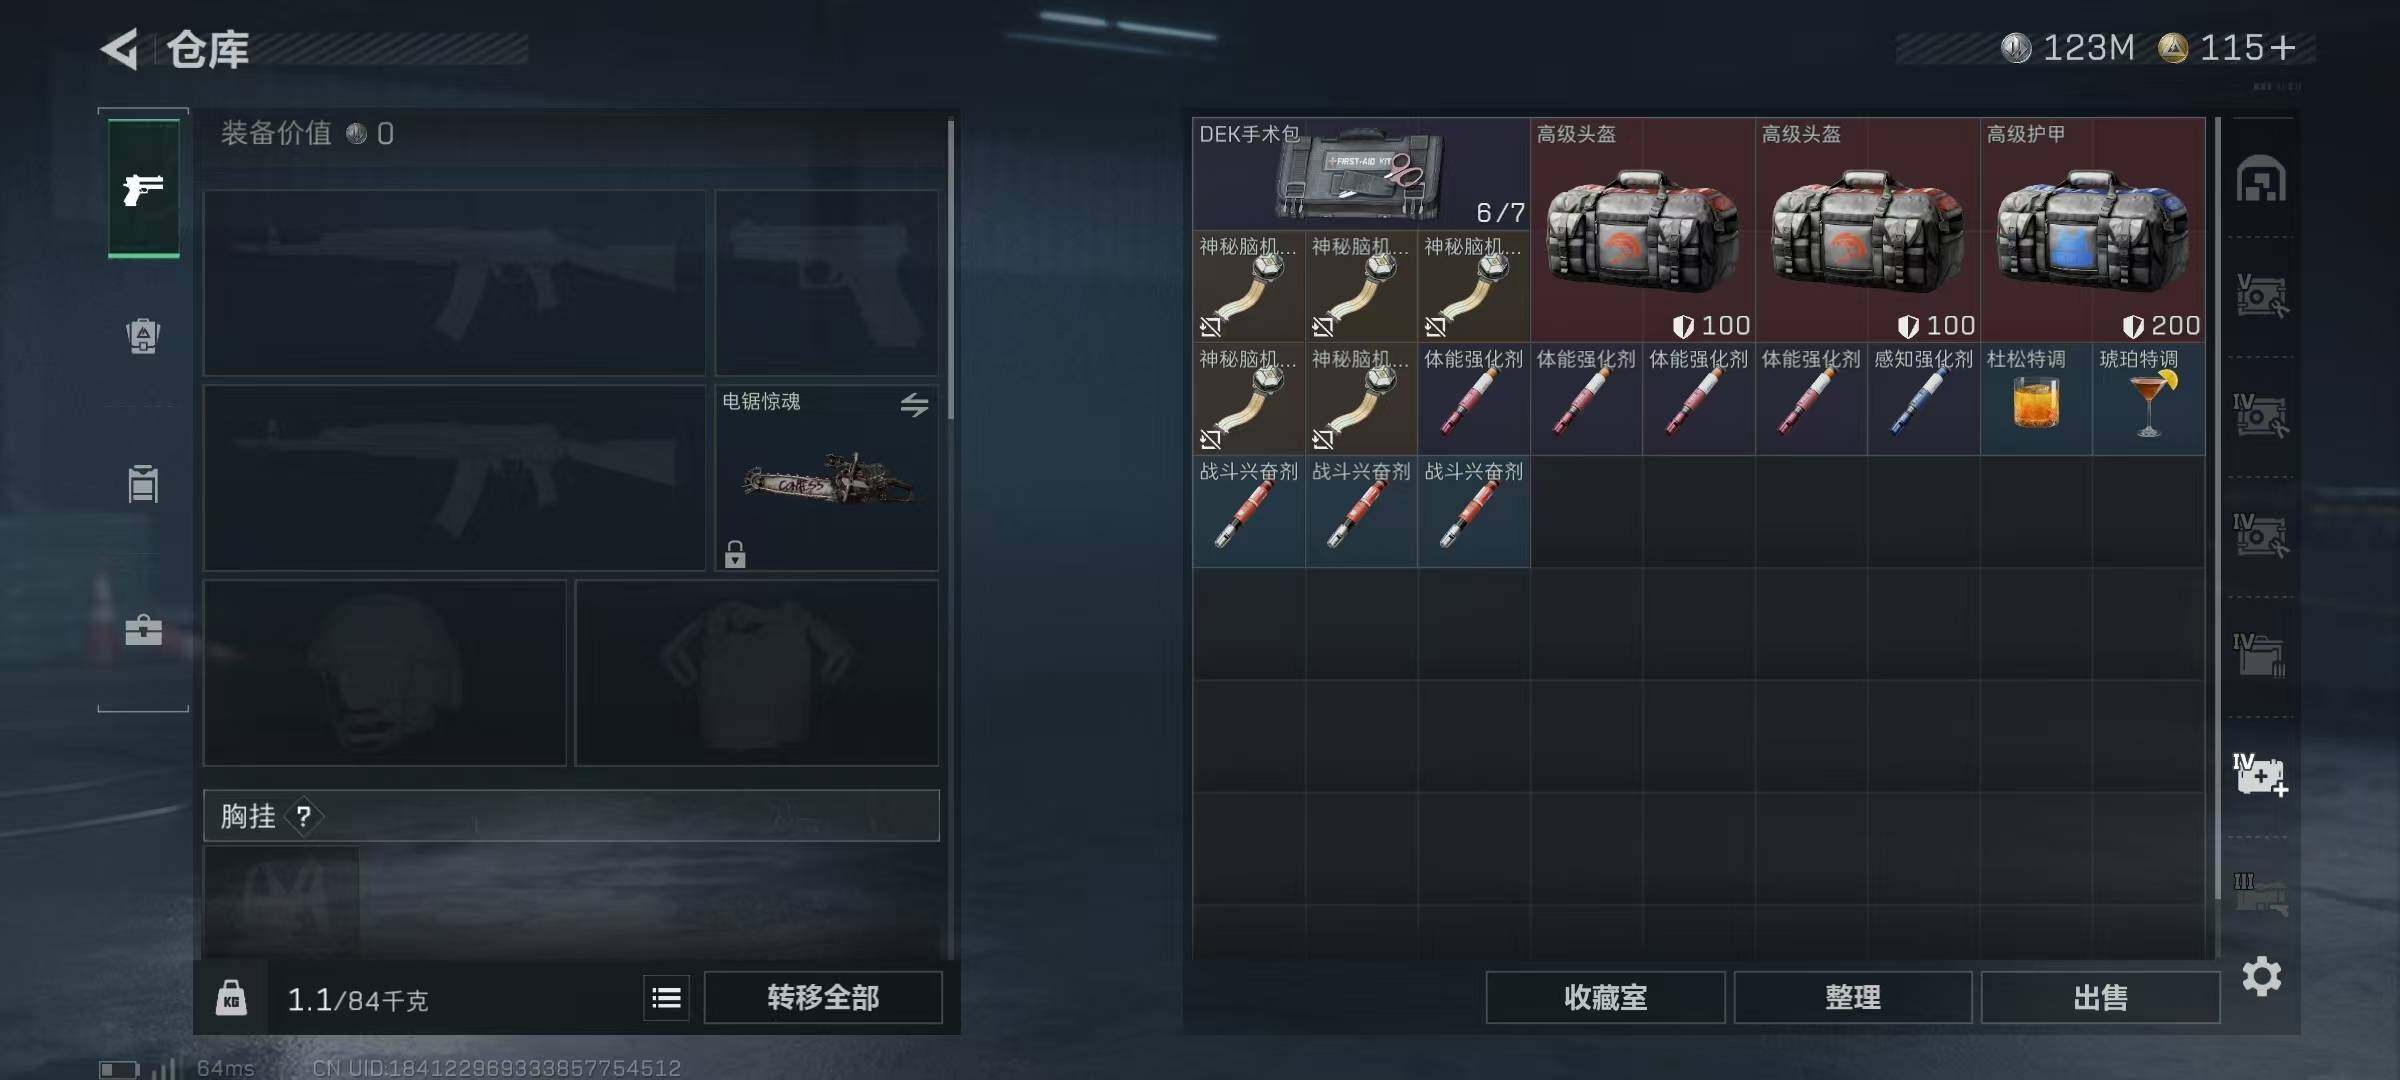Click the gold currency plus to add

pos(2282,47)
